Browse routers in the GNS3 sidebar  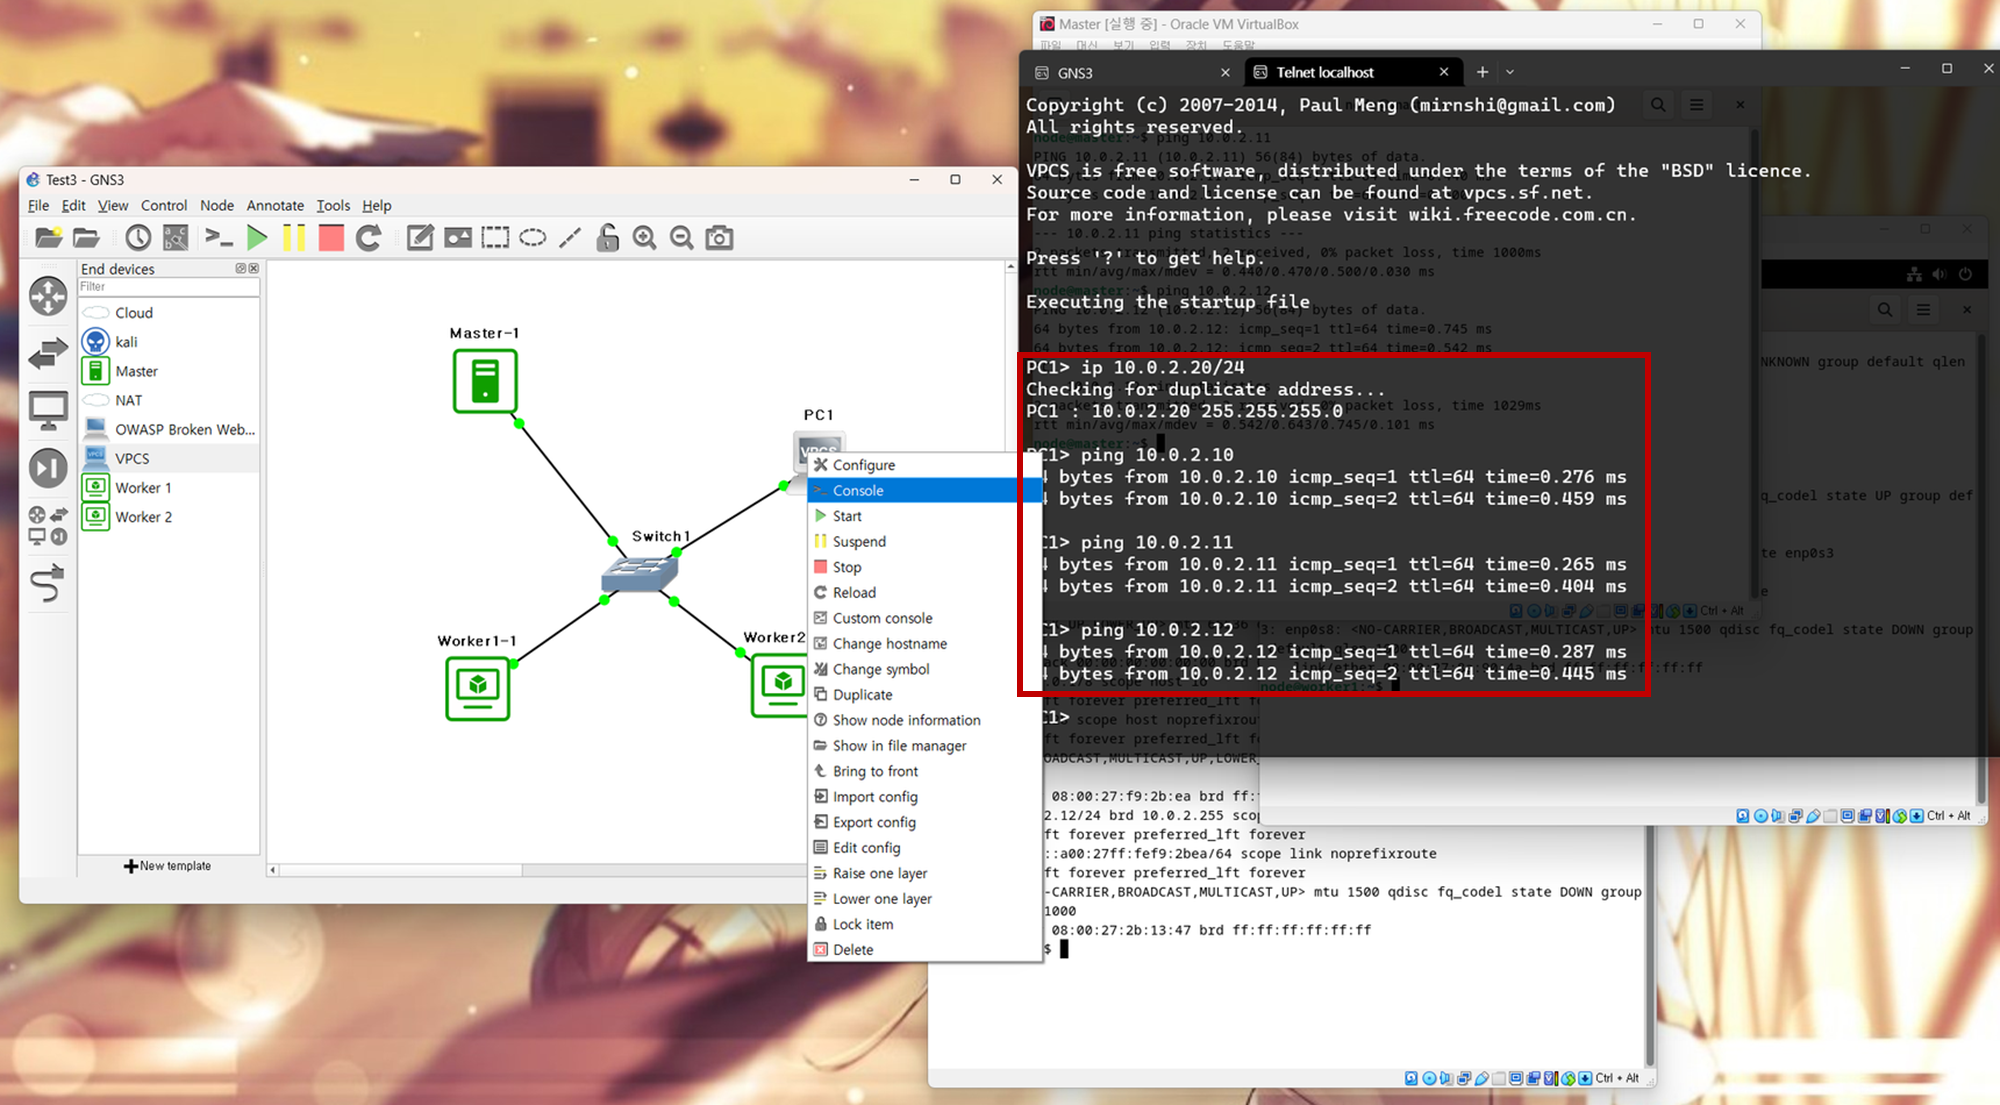(x=48, y=296)
